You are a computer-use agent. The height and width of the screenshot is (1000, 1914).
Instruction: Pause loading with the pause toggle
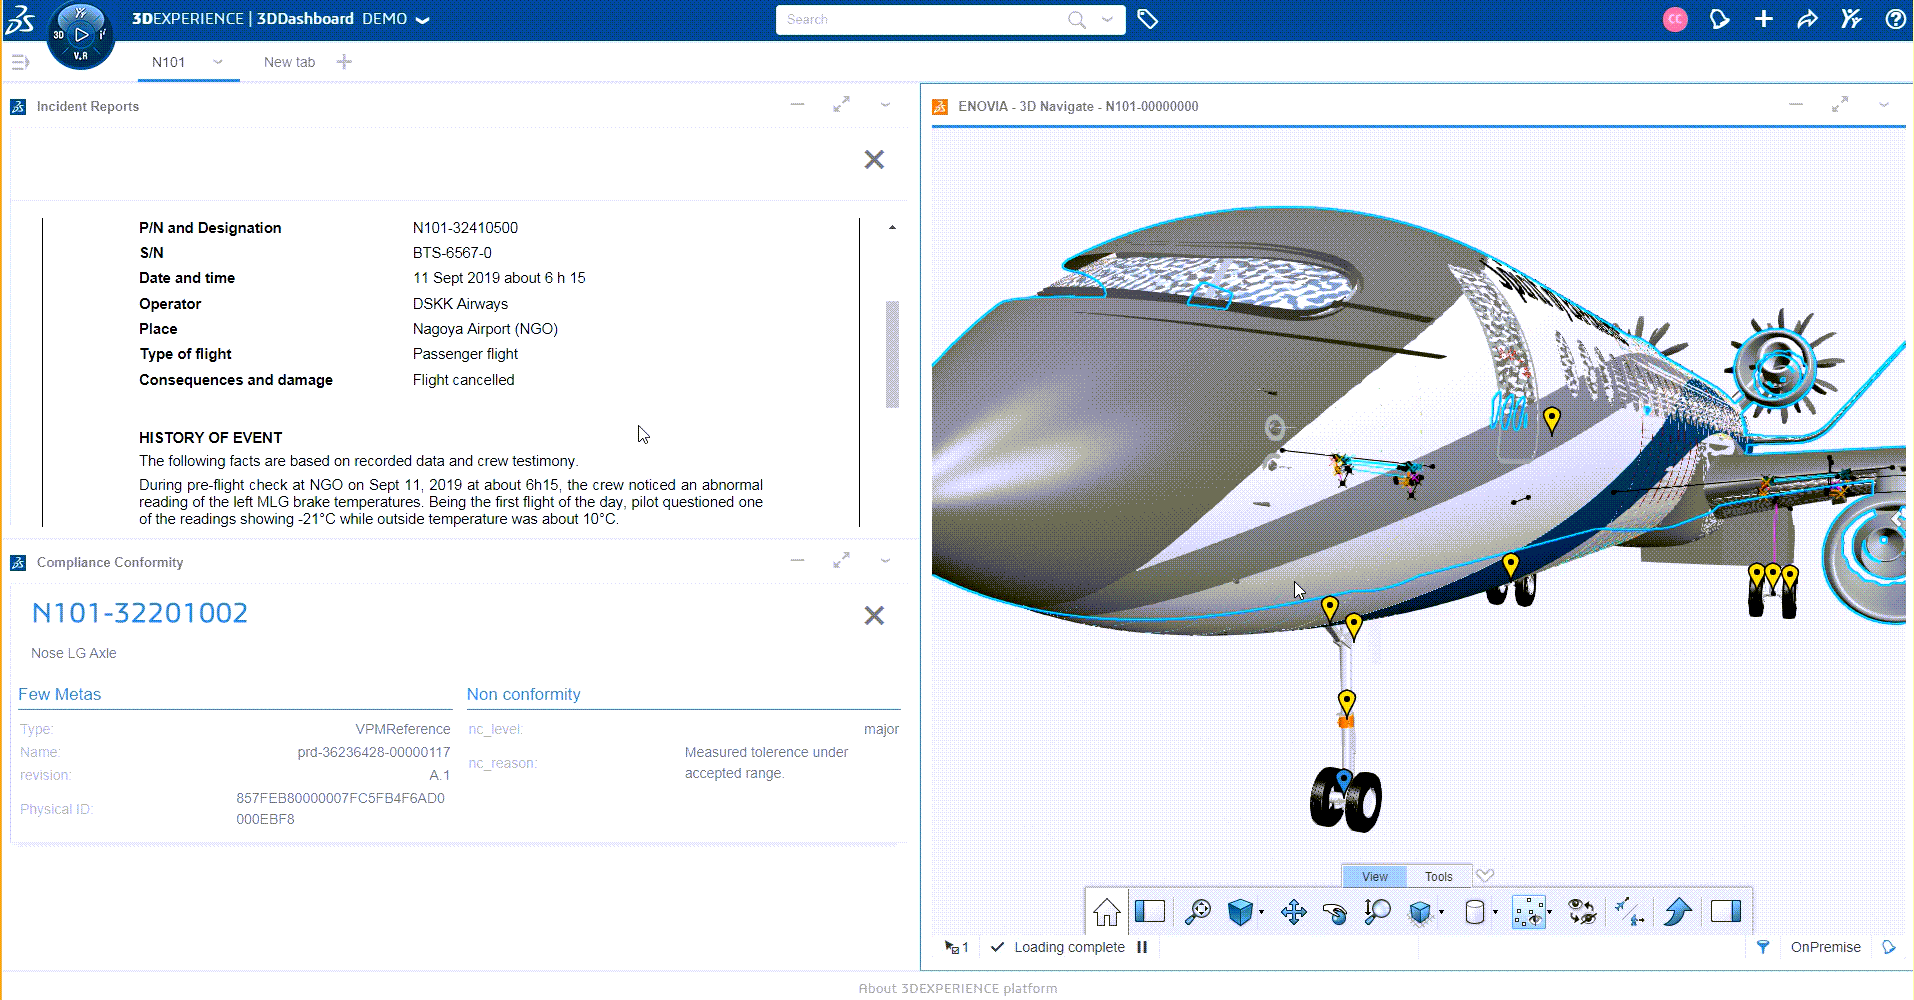click(1142, 947)
